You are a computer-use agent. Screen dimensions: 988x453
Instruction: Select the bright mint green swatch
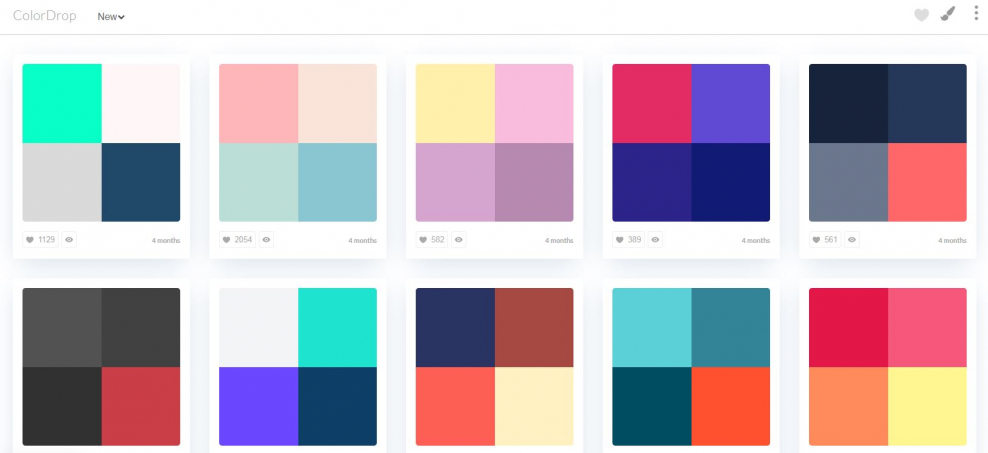pos(62,103)
